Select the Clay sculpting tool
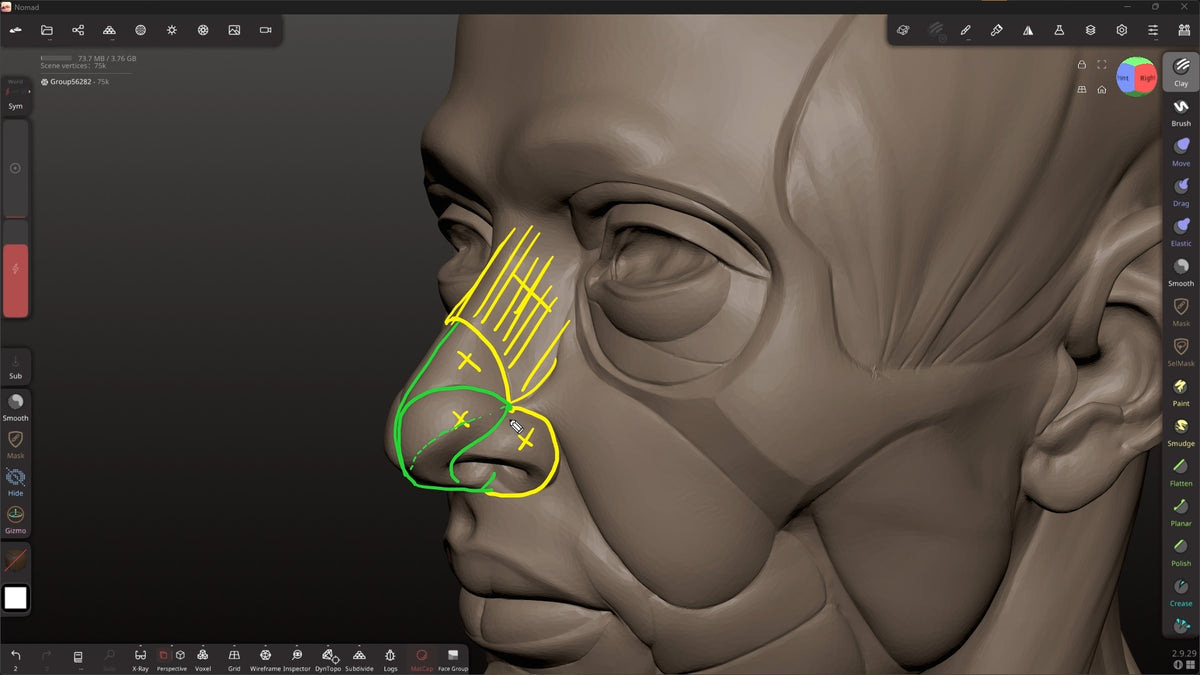1200x675 pixels. pyautogui.click(x=1181, y=71)
